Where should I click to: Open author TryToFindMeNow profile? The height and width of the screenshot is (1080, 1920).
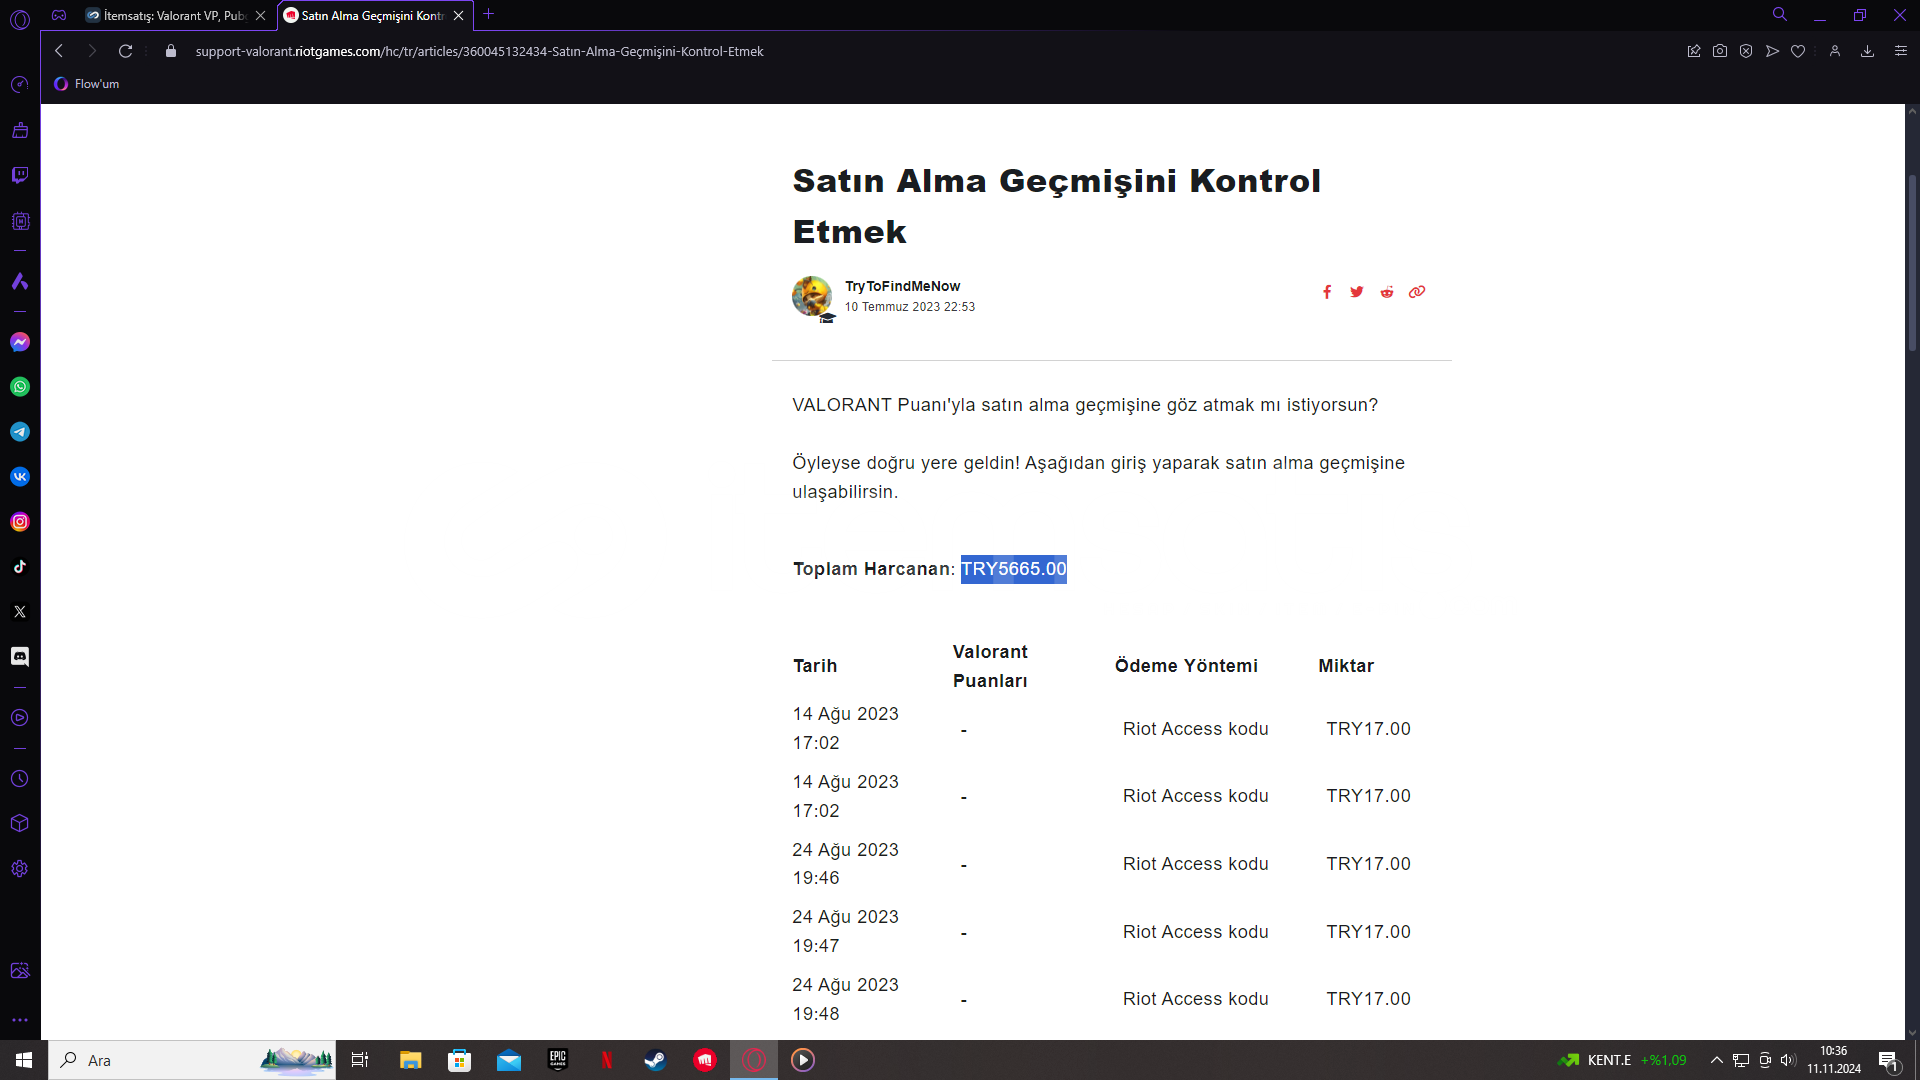tap(902, 286)
